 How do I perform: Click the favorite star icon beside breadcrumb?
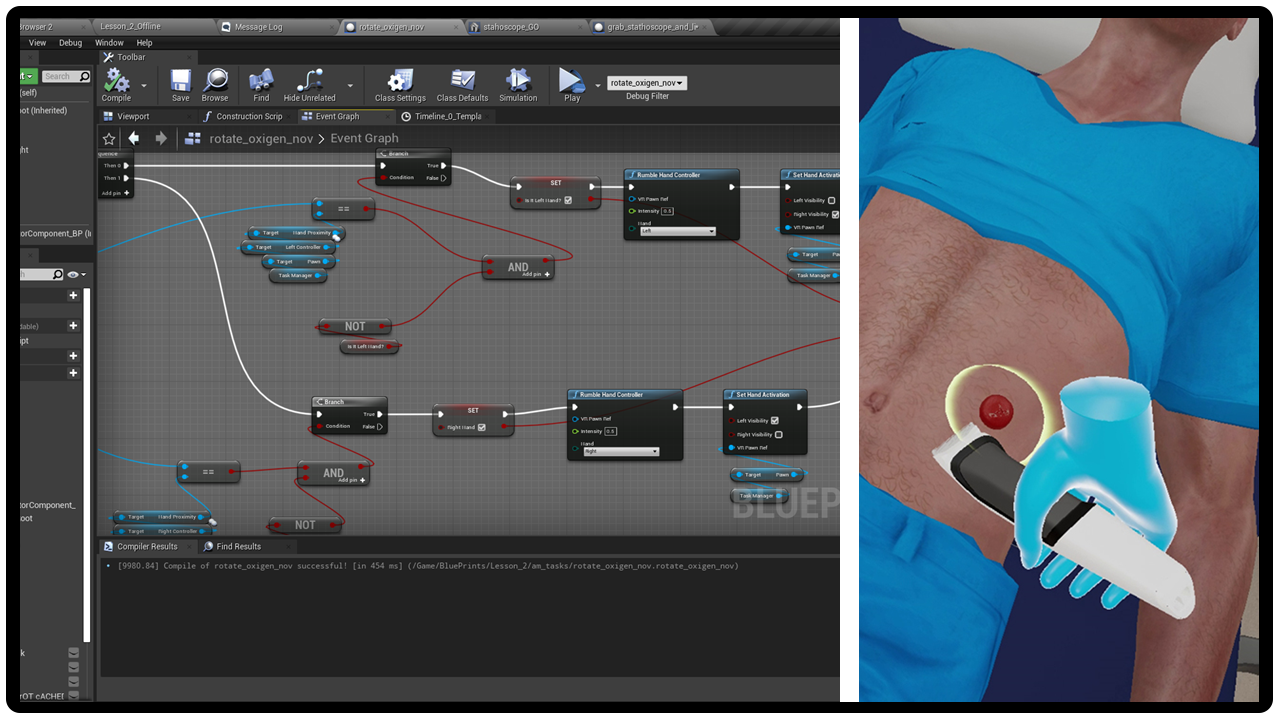click(x=109, y=138)
